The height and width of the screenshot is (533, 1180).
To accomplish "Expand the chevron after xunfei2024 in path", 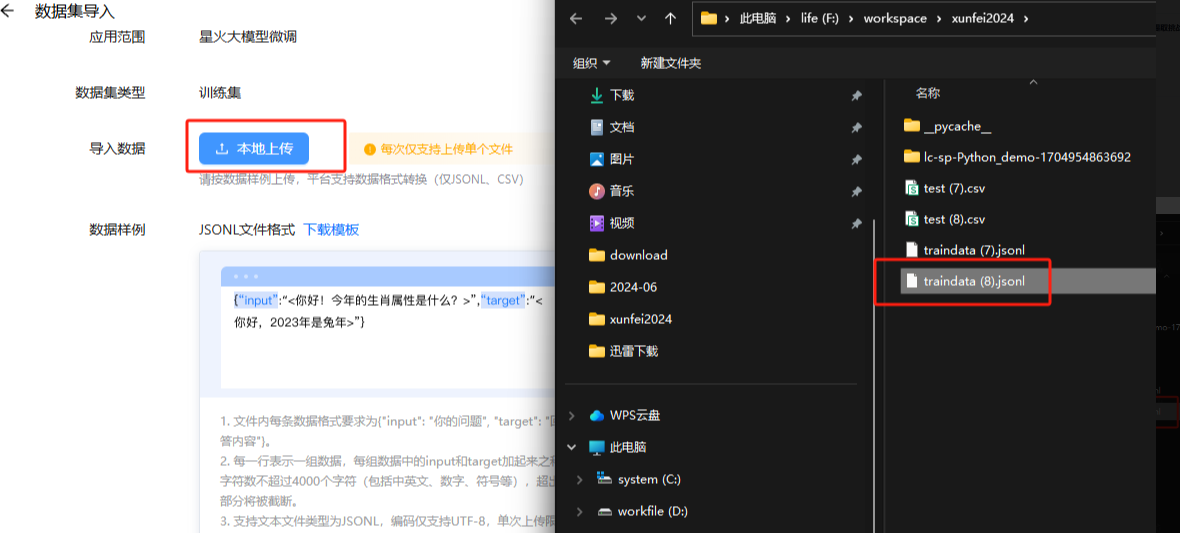I will tap(1025, 19).
